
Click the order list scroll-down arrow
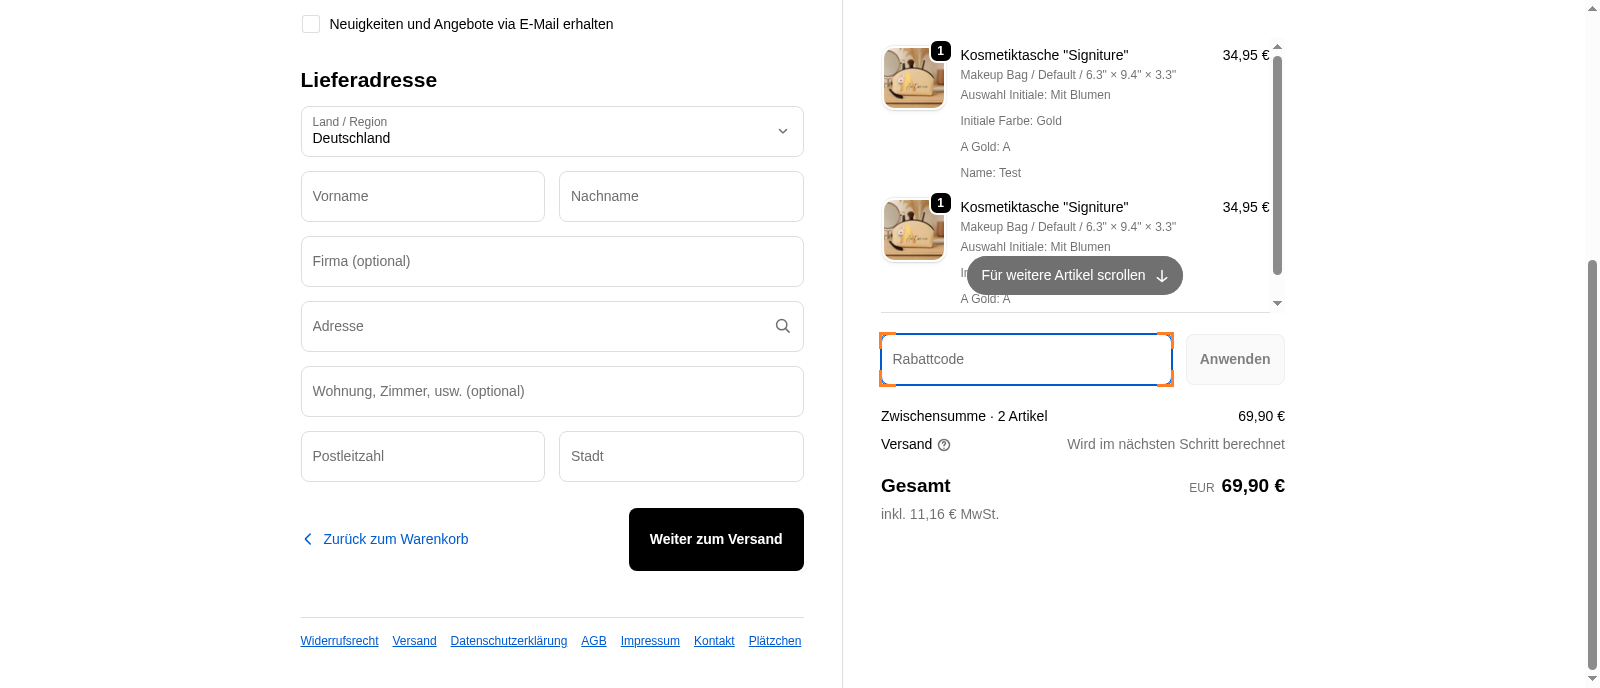point(1277,303)
